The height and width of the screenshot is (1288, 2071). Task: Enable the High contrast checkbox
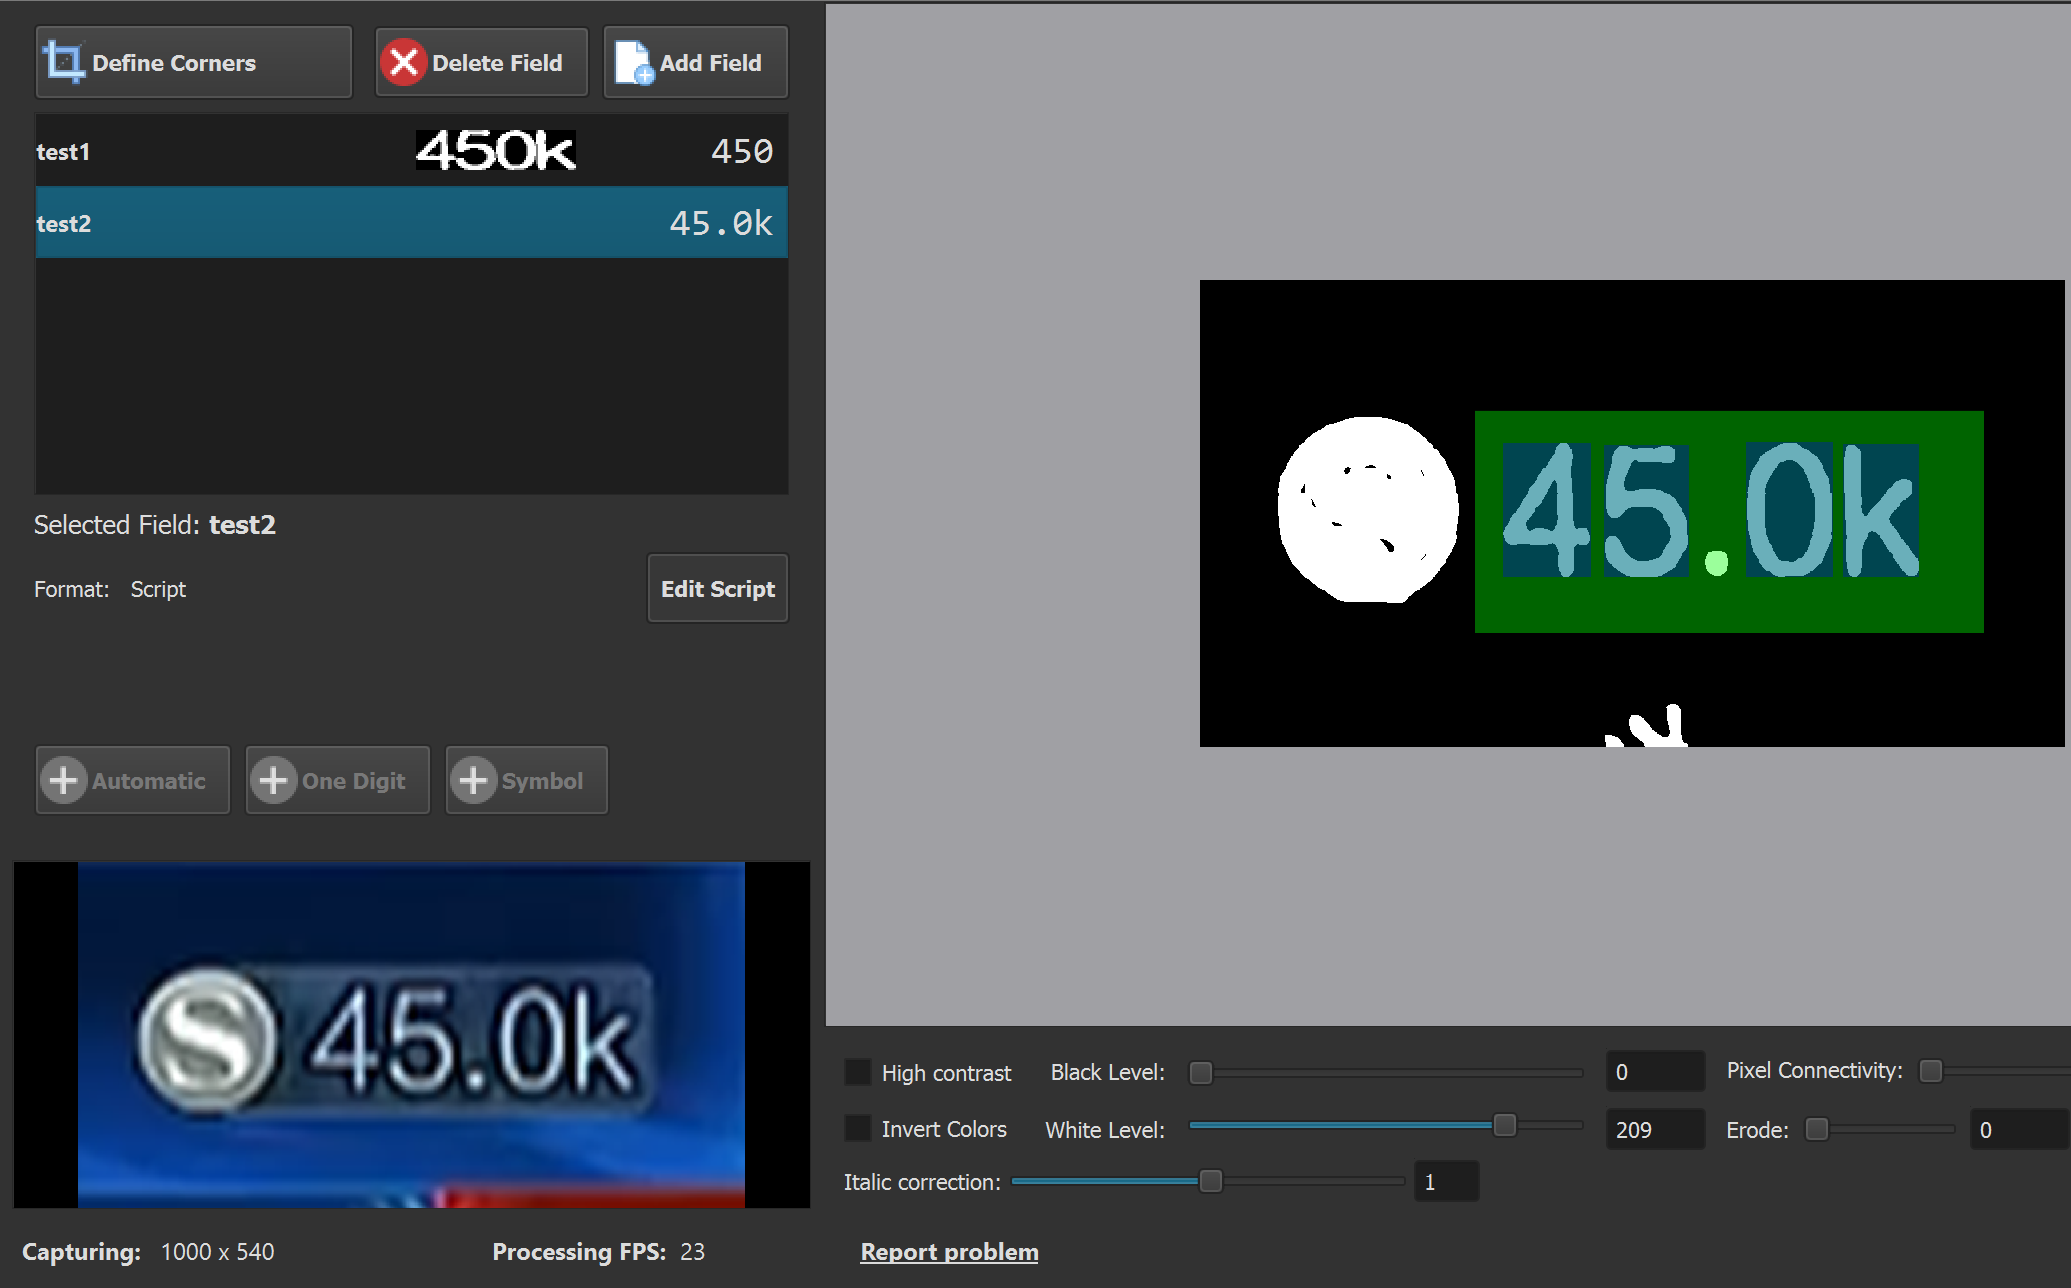click(857, 1072)
